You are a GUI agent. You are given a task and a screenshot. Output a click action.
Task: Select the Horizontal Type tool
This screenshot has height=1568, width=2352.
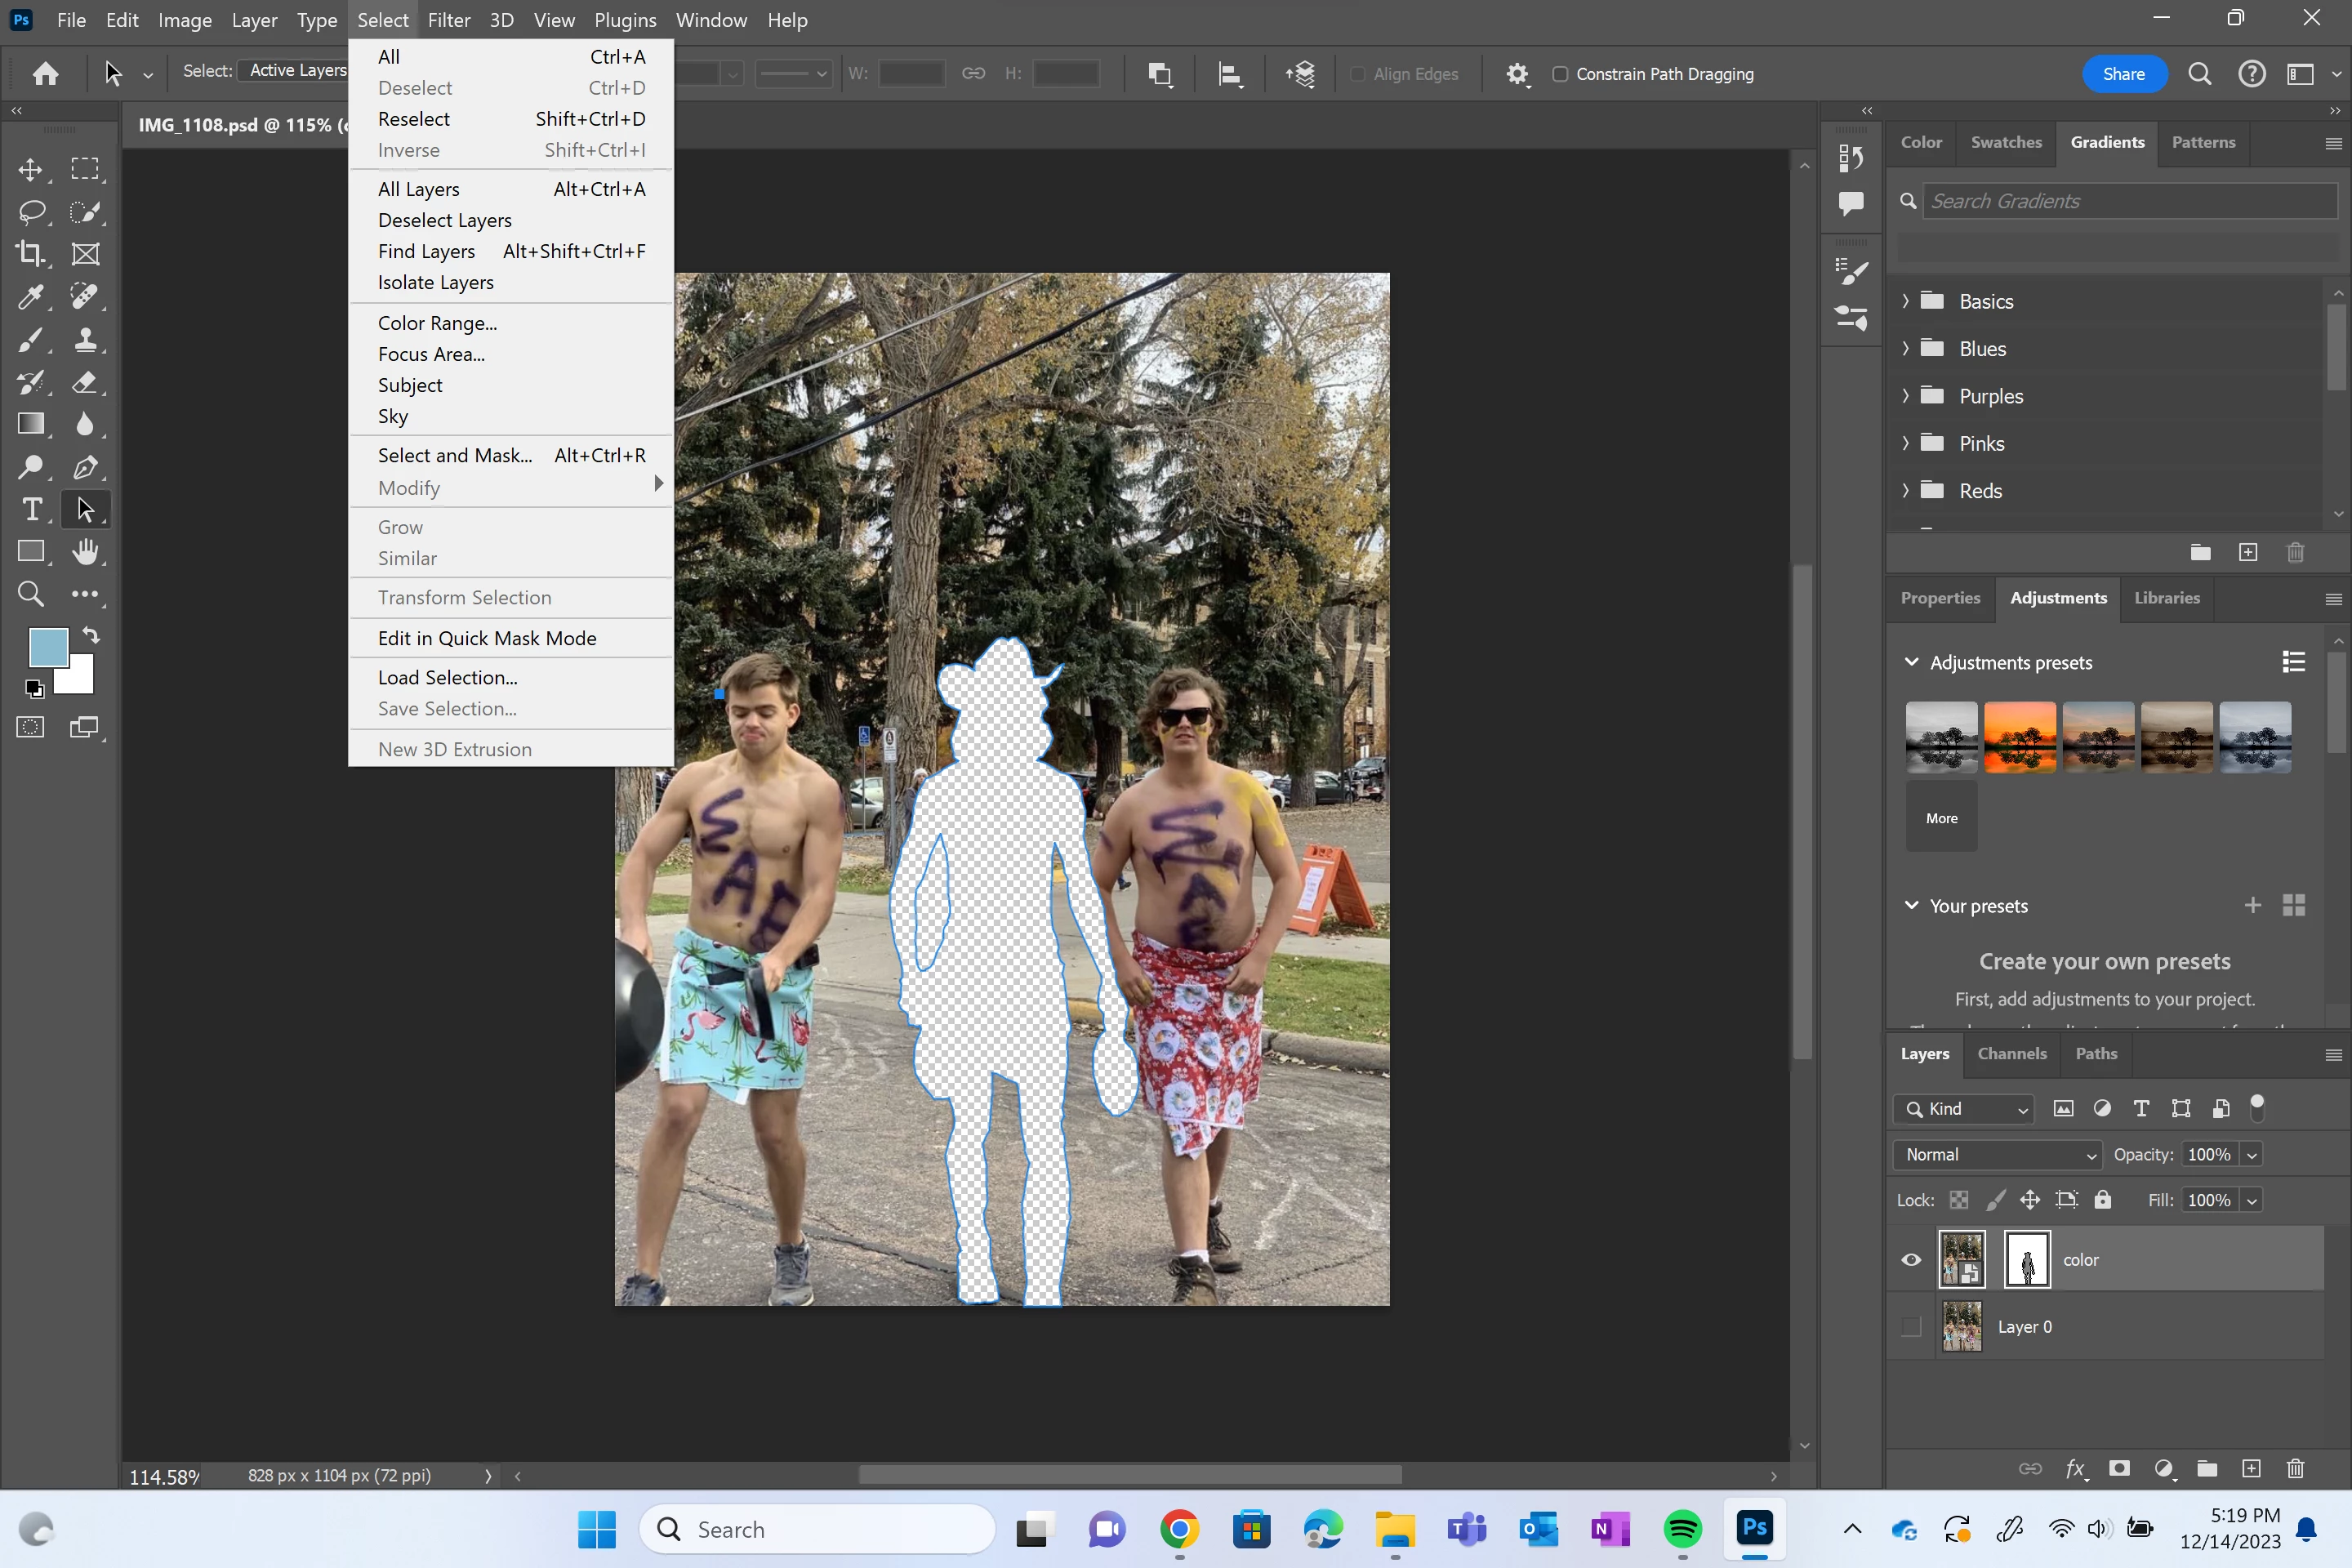(x=30, y=510)
